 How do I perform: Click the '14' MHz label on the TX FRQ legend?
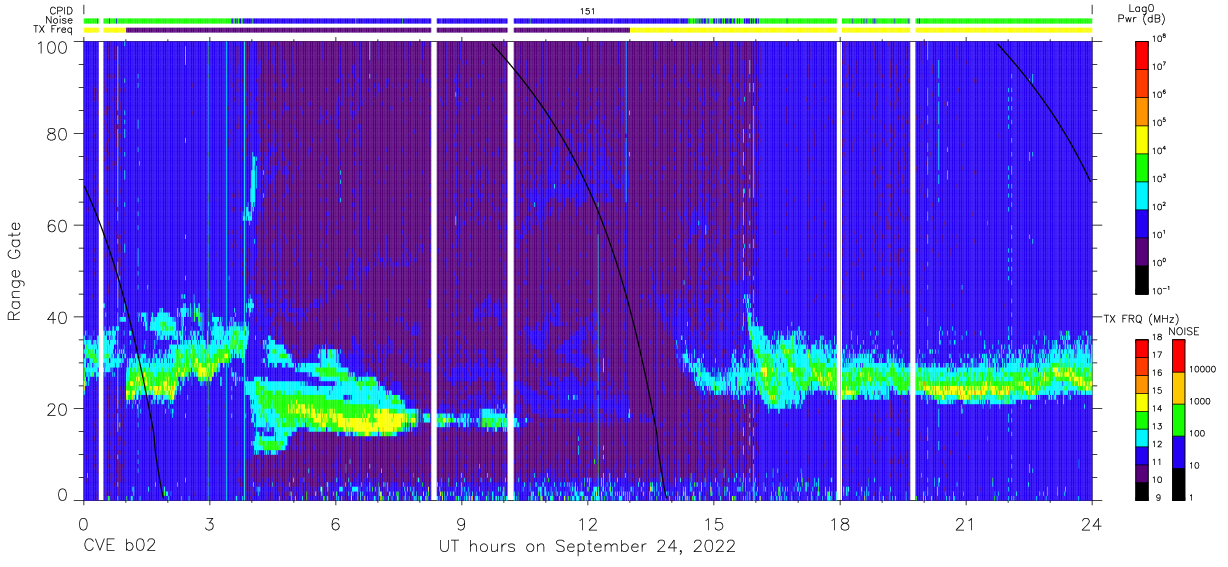(x=1158, y=410)
